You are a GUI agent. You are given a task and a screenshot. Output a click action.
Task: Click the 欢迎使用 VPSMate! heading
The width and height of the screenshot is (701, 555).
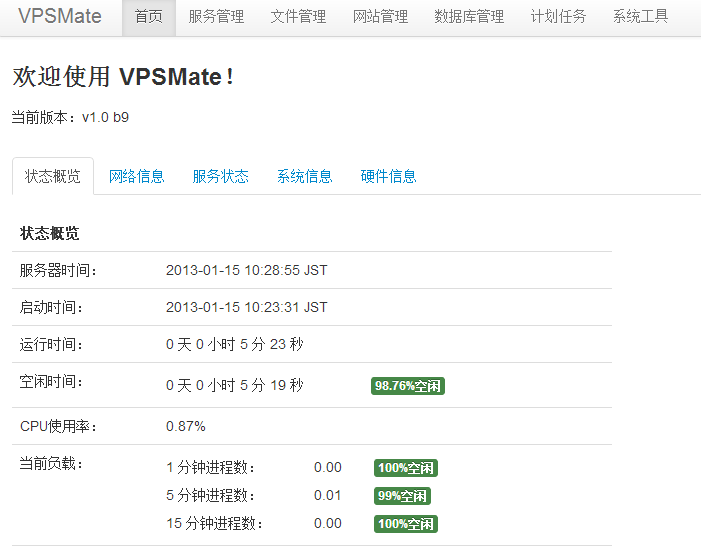point(123,76)
